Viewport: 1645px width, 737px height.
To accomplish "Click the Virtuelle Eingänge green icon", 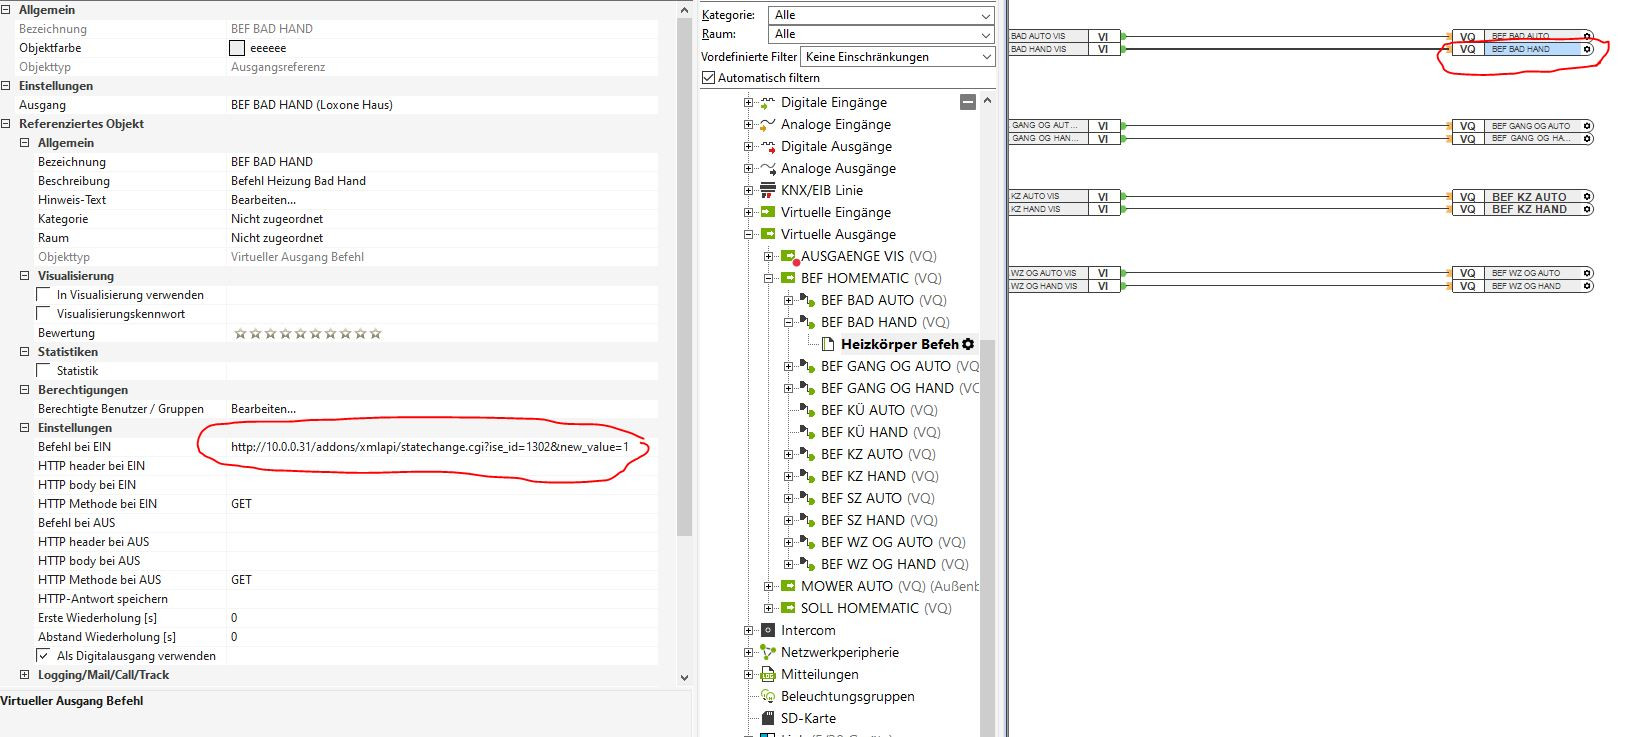I will point(768,212).
